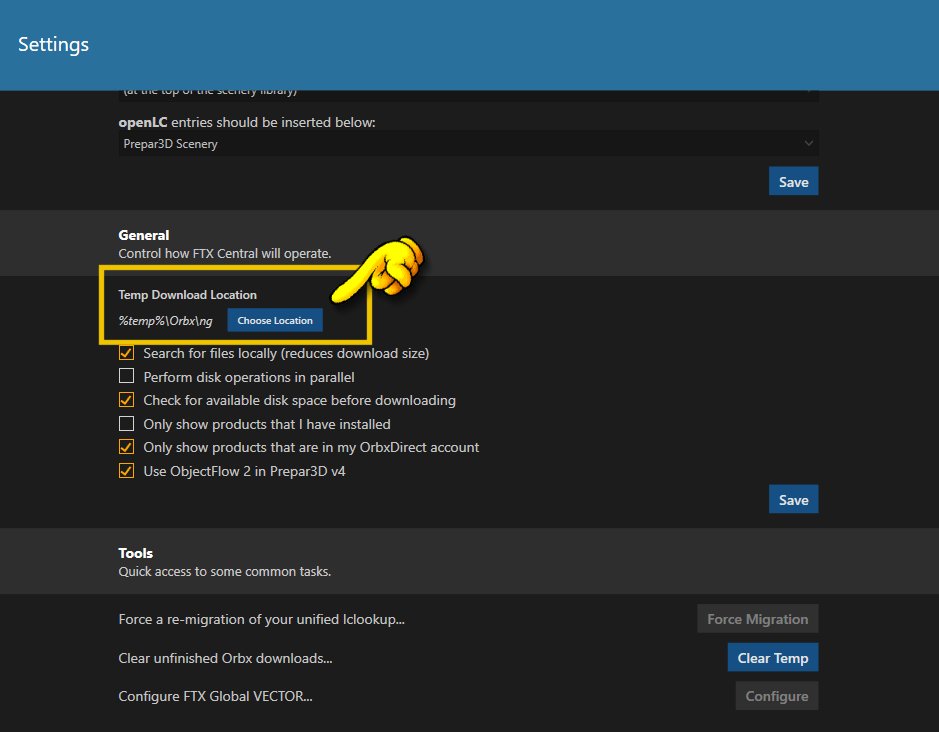Screen dimensions: 939x732
Task: Tick Only show products I have installed
Action: [126, 424]
